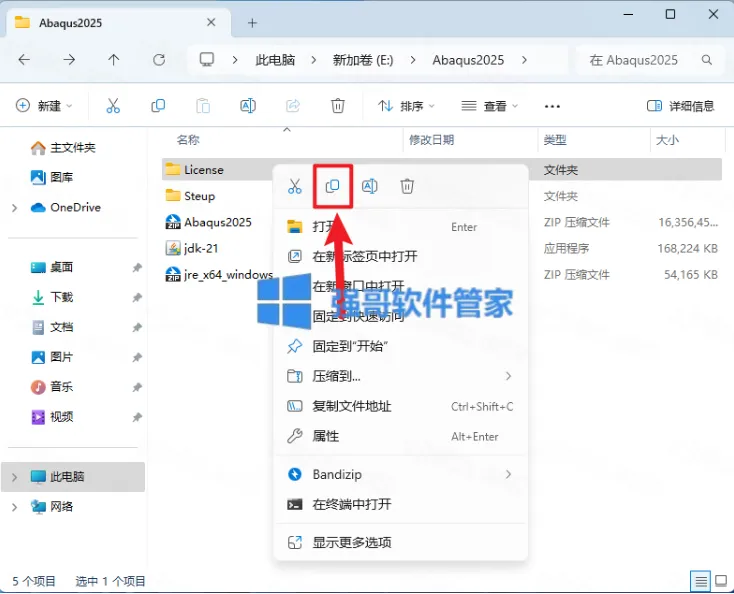Go forward with the right arrow
Viewport: 734px width, 594px height.
point(69,60)
